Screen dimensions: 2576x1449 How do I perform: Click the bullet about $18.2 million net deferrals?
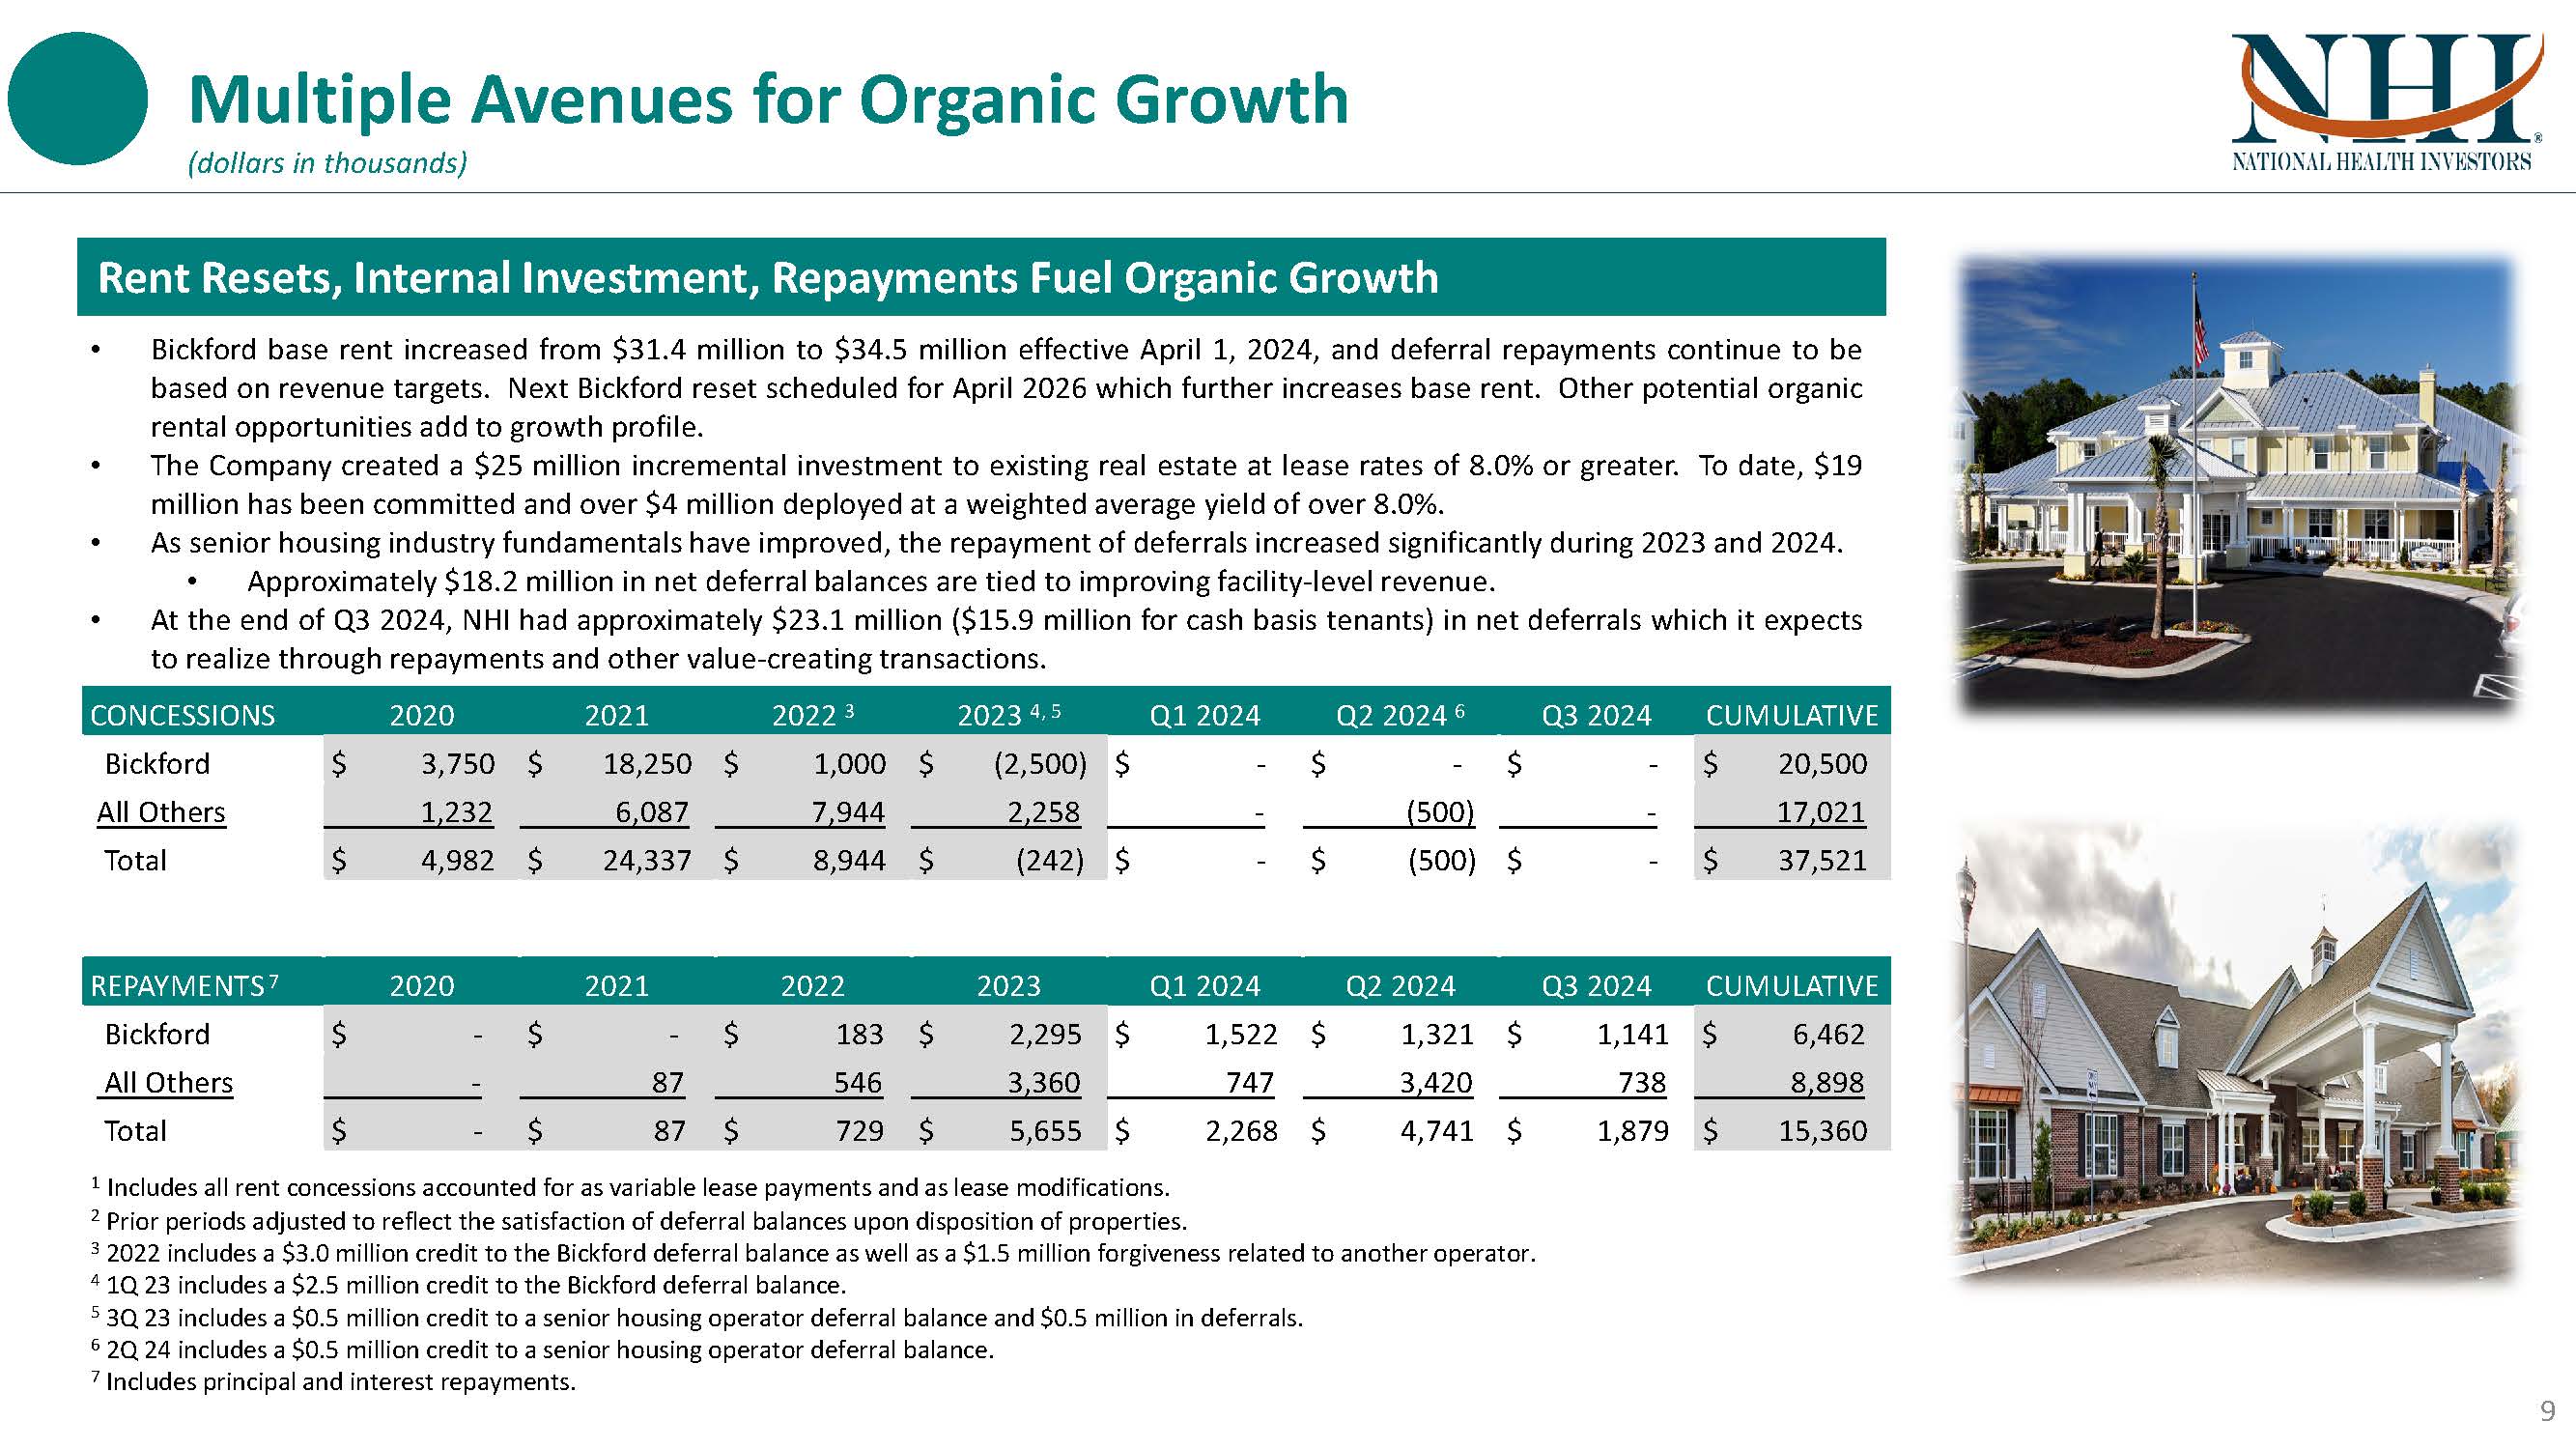[x=870, y=581]
